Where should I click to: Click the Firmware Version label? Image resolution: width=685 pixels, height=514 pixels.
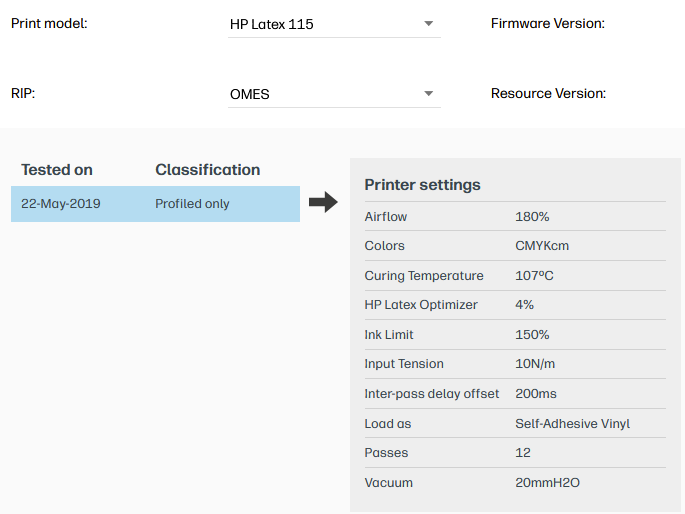(x=548, y=23)
